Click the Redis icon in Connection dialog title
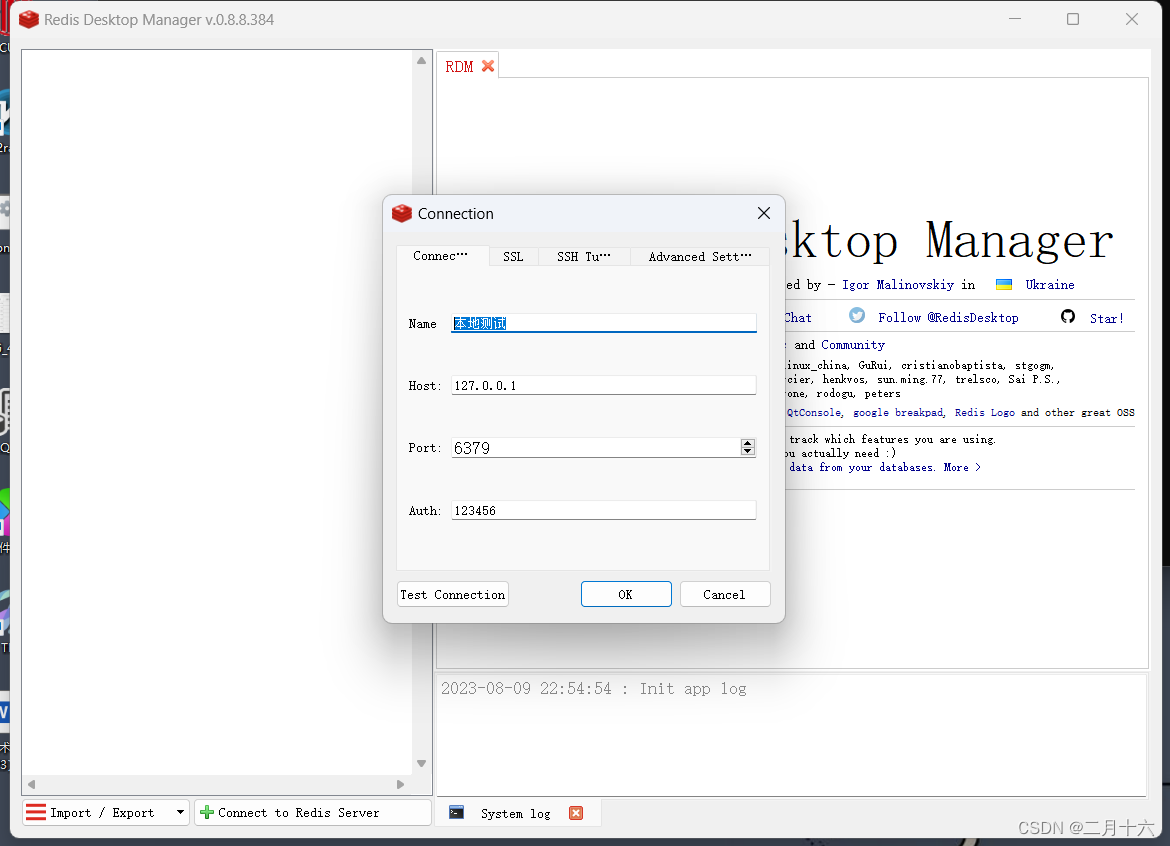This screenshot has width=1170, height=846. 402,213
